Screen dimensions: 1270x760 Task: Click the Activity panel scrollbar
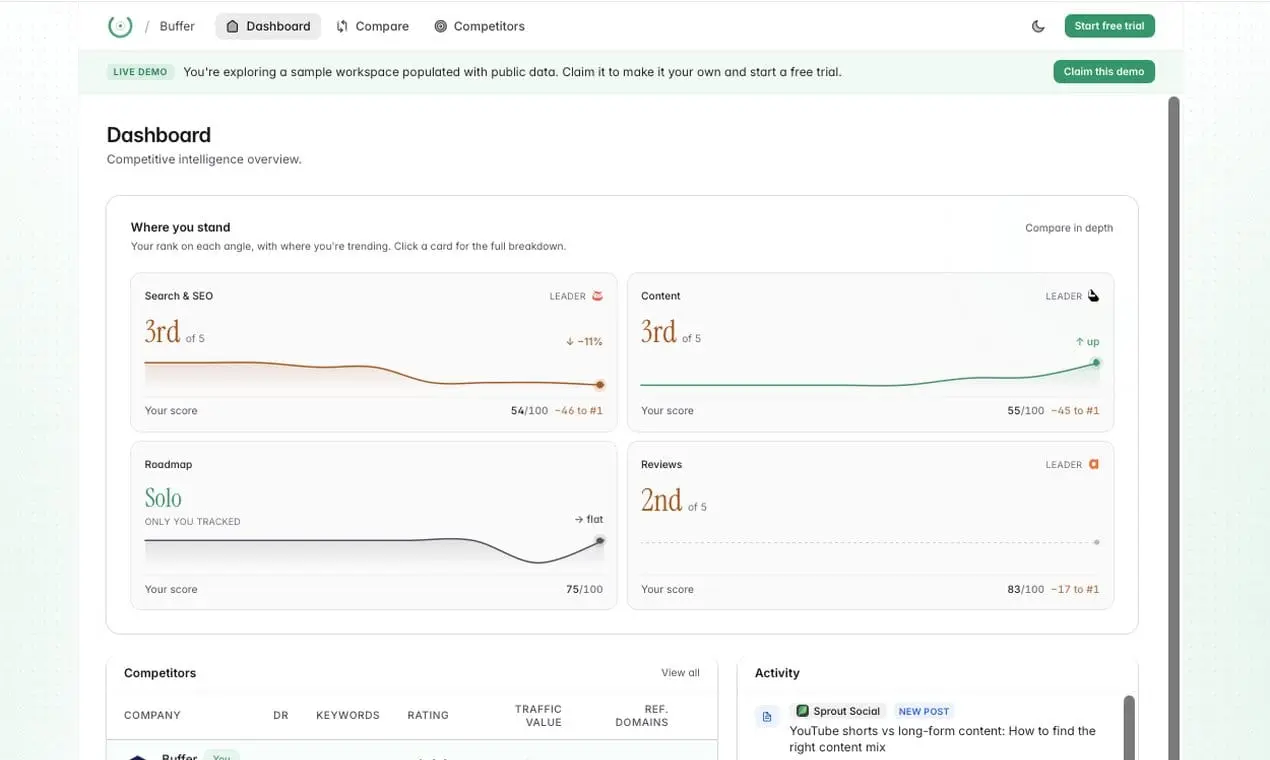1129,728
